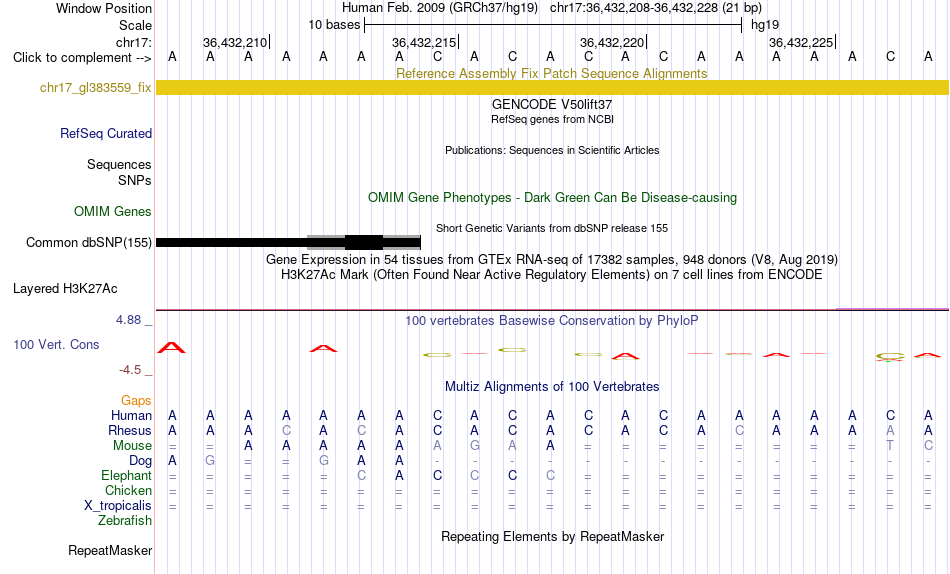Click 'RefSeq genes from NCBI' title
The height and width of the screenshot is (574, 950).
[552, 119]
